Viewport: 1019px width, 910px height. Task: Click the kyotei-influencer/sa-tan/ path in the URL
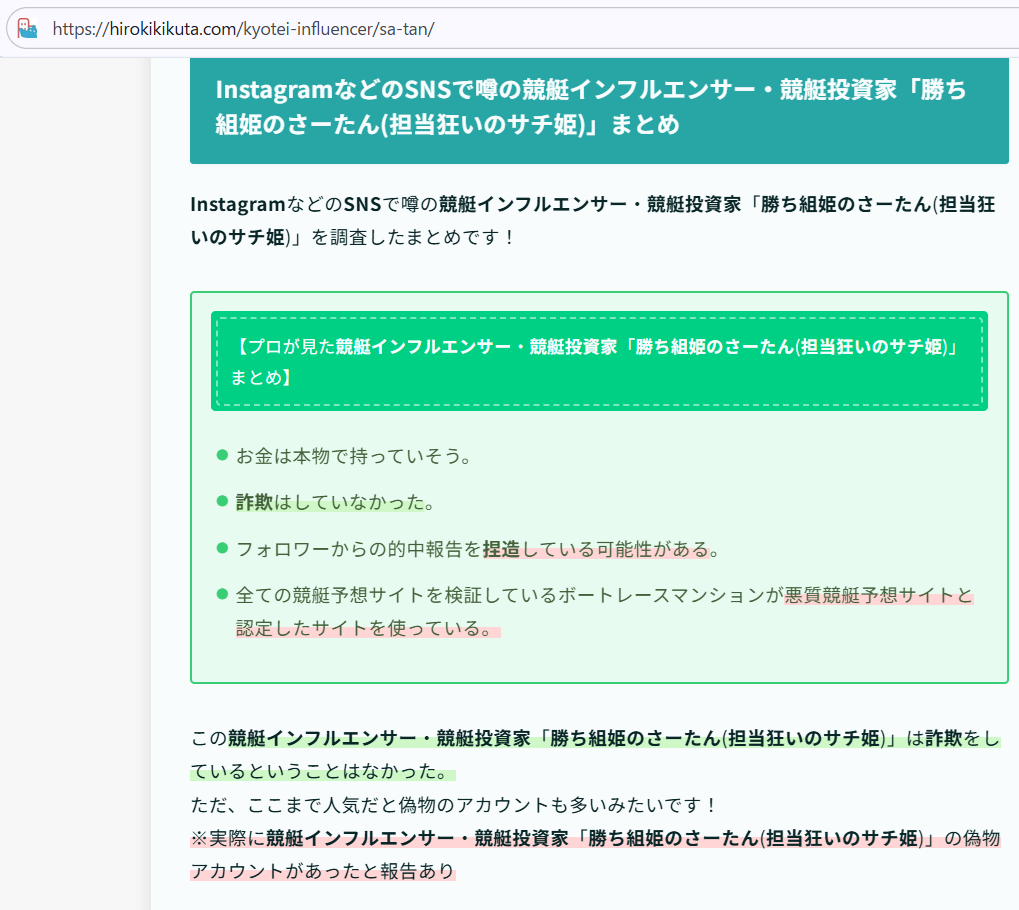tap(338, 29)
